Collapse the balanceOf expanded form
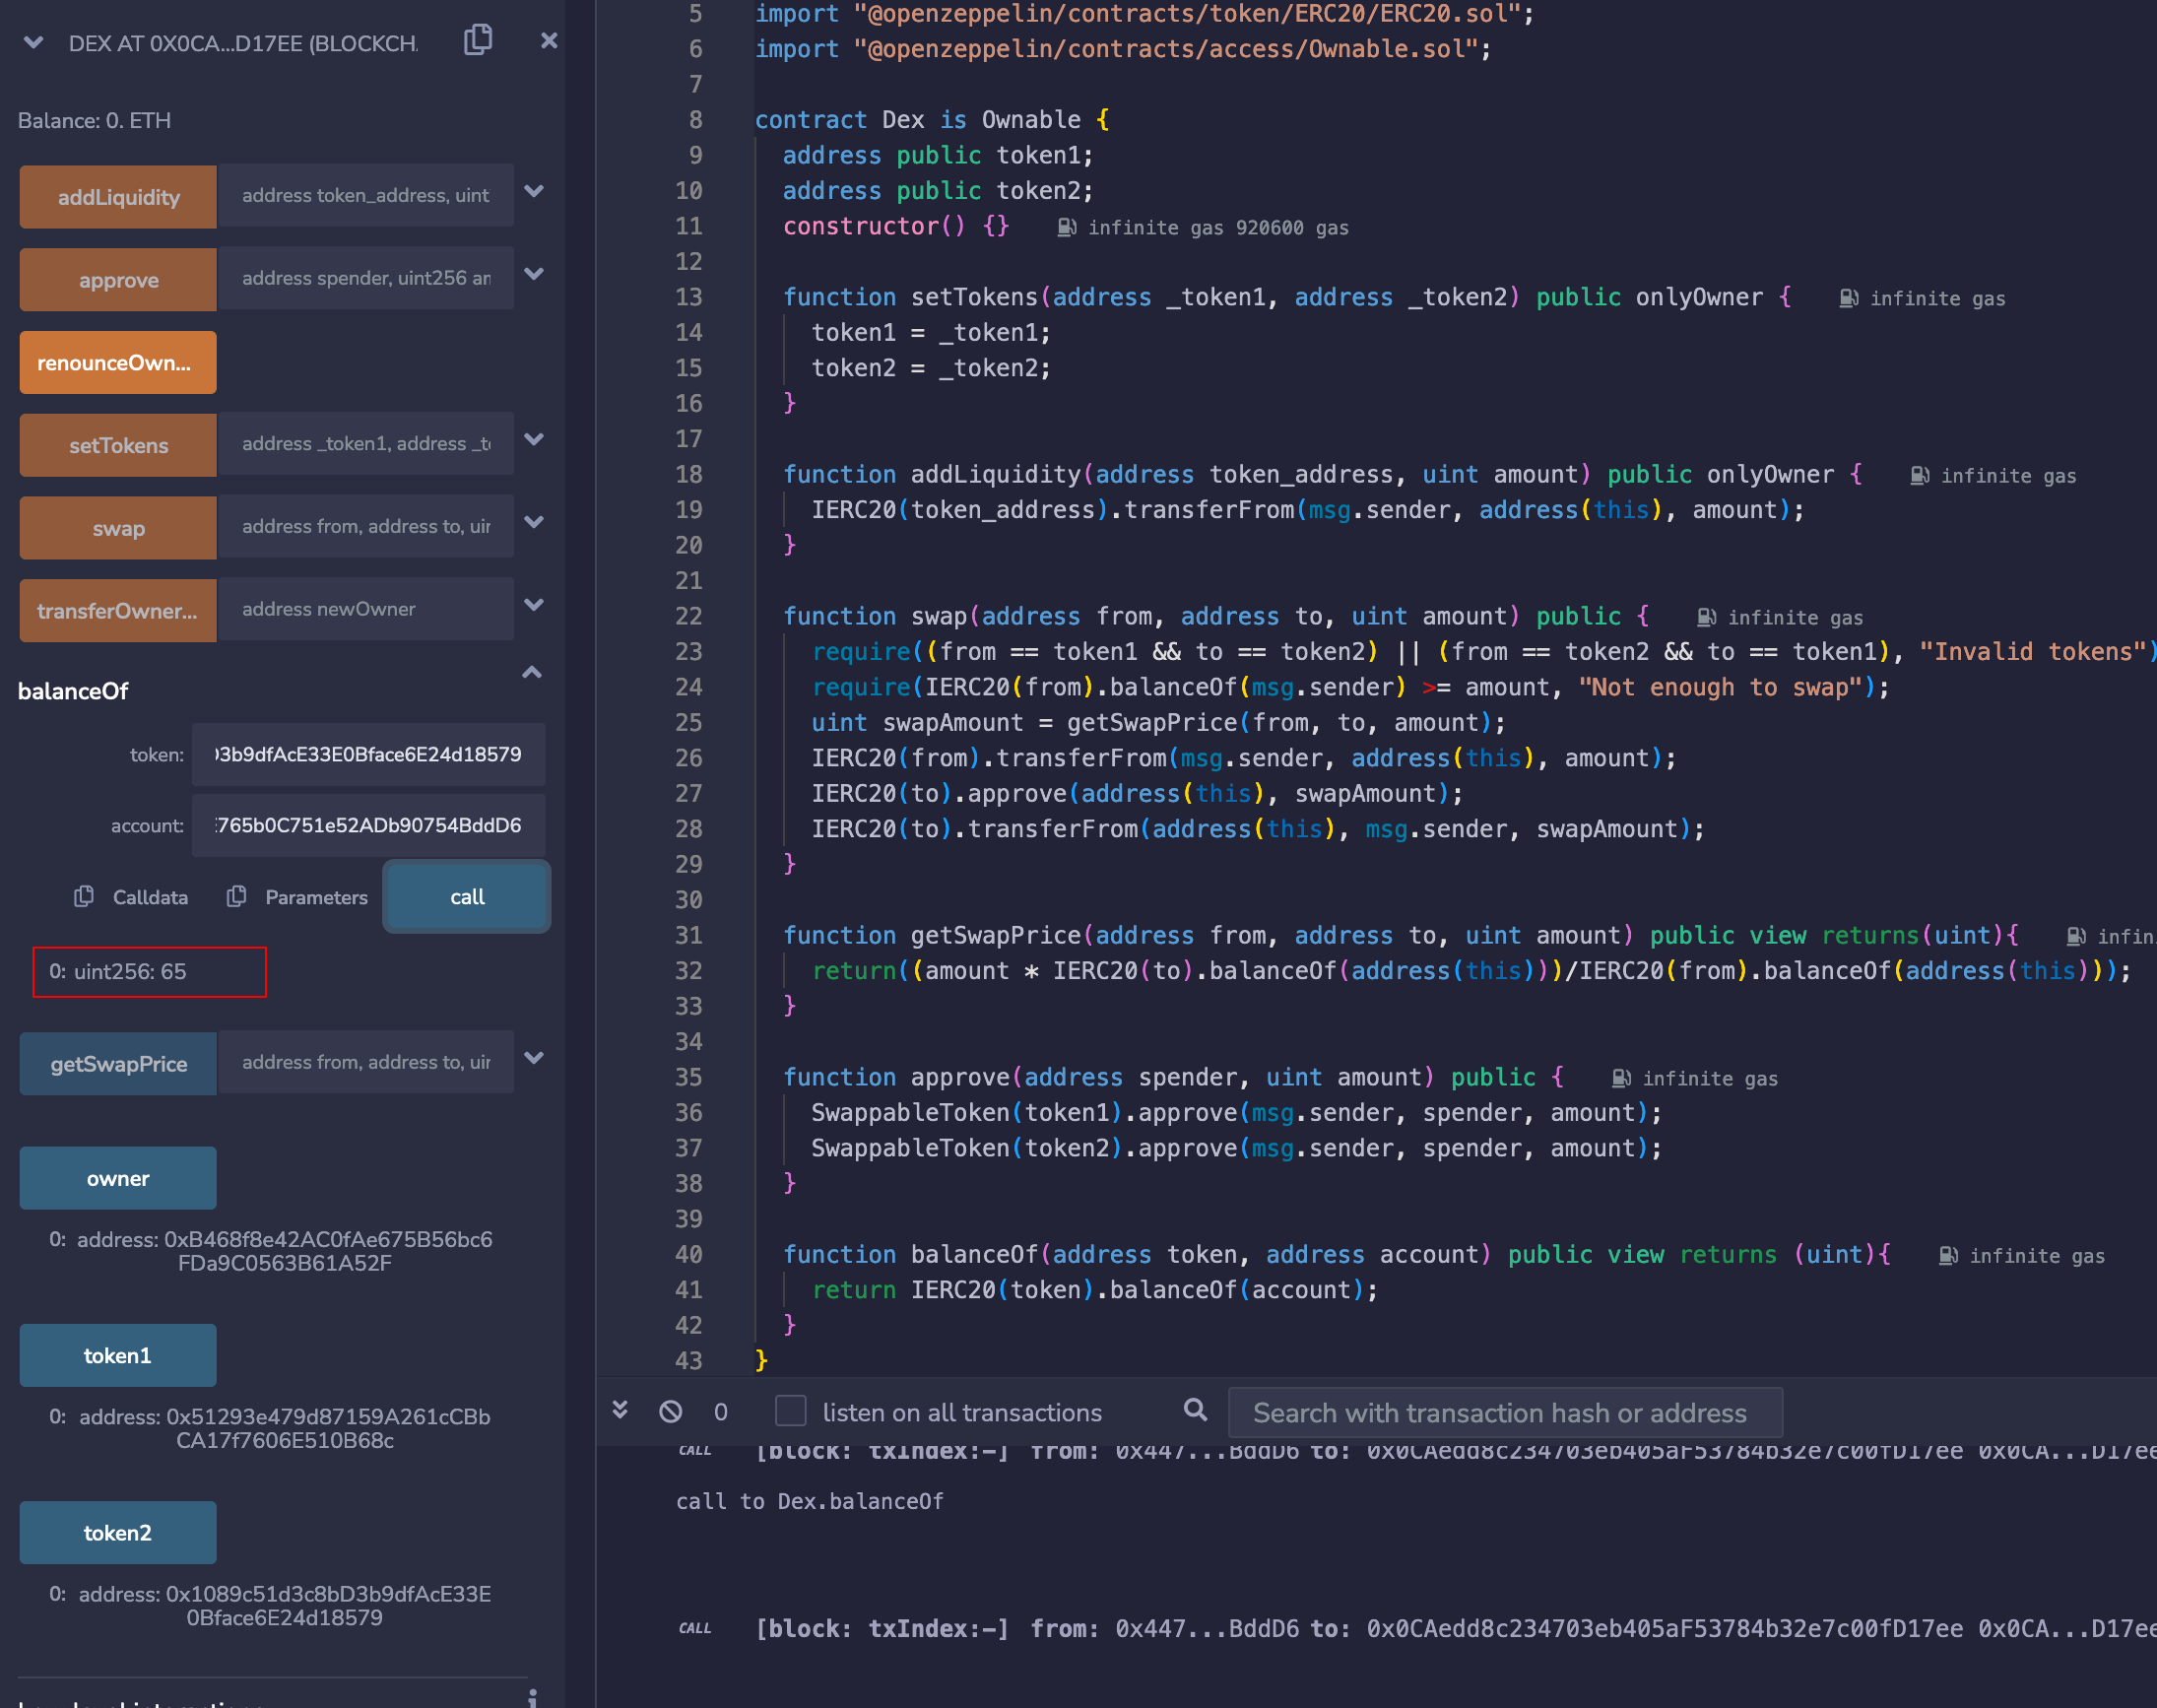The image size is (2157, 1708). pyautogui.click(x=532, y=673)
